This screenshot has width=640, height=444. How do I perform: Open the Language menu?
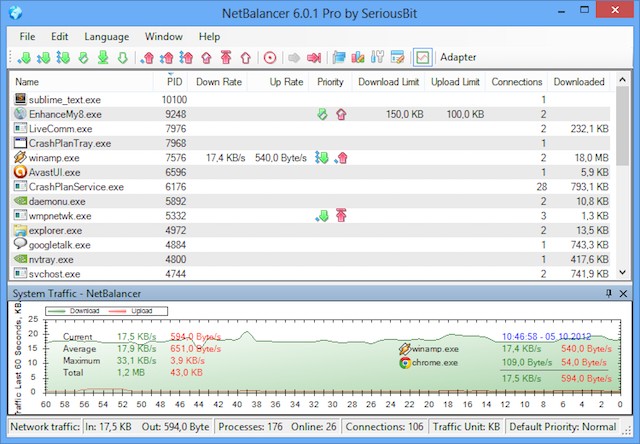(x=106, y=36)
